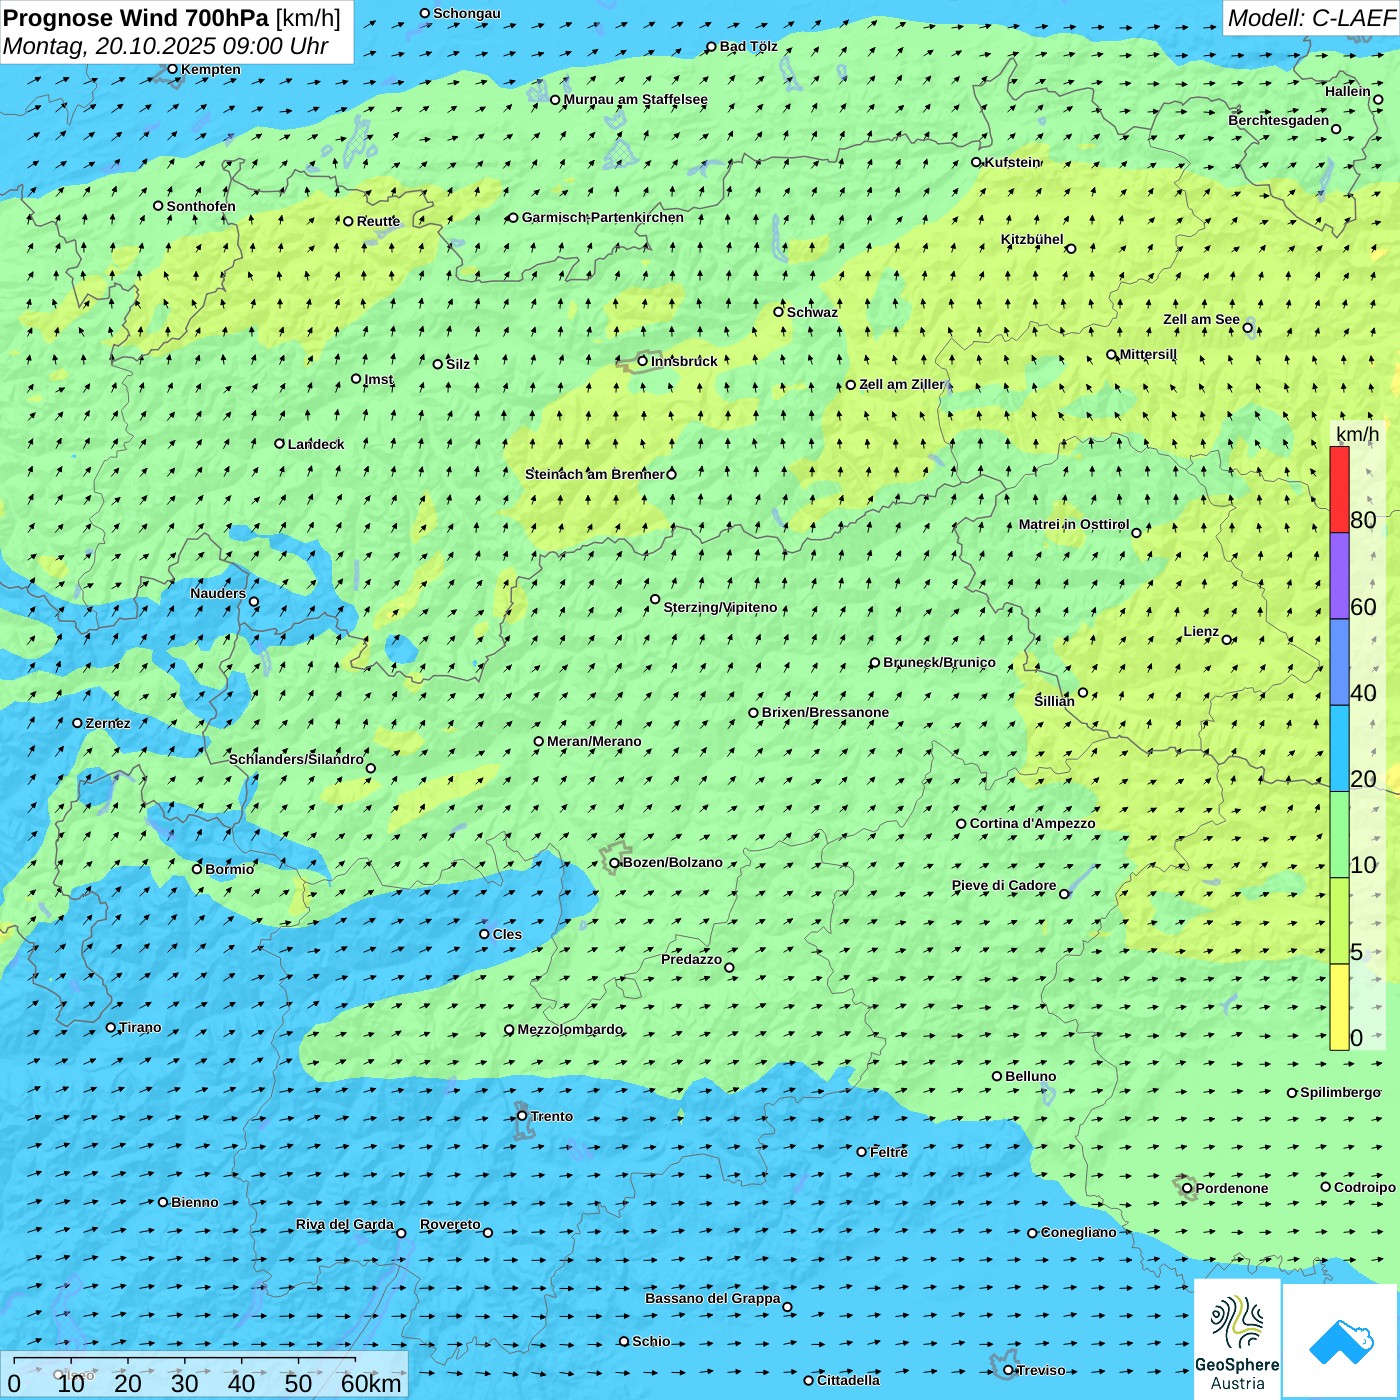
Task: Click the yellow 0 km/h legend segment
Action: [1339, 1007]
